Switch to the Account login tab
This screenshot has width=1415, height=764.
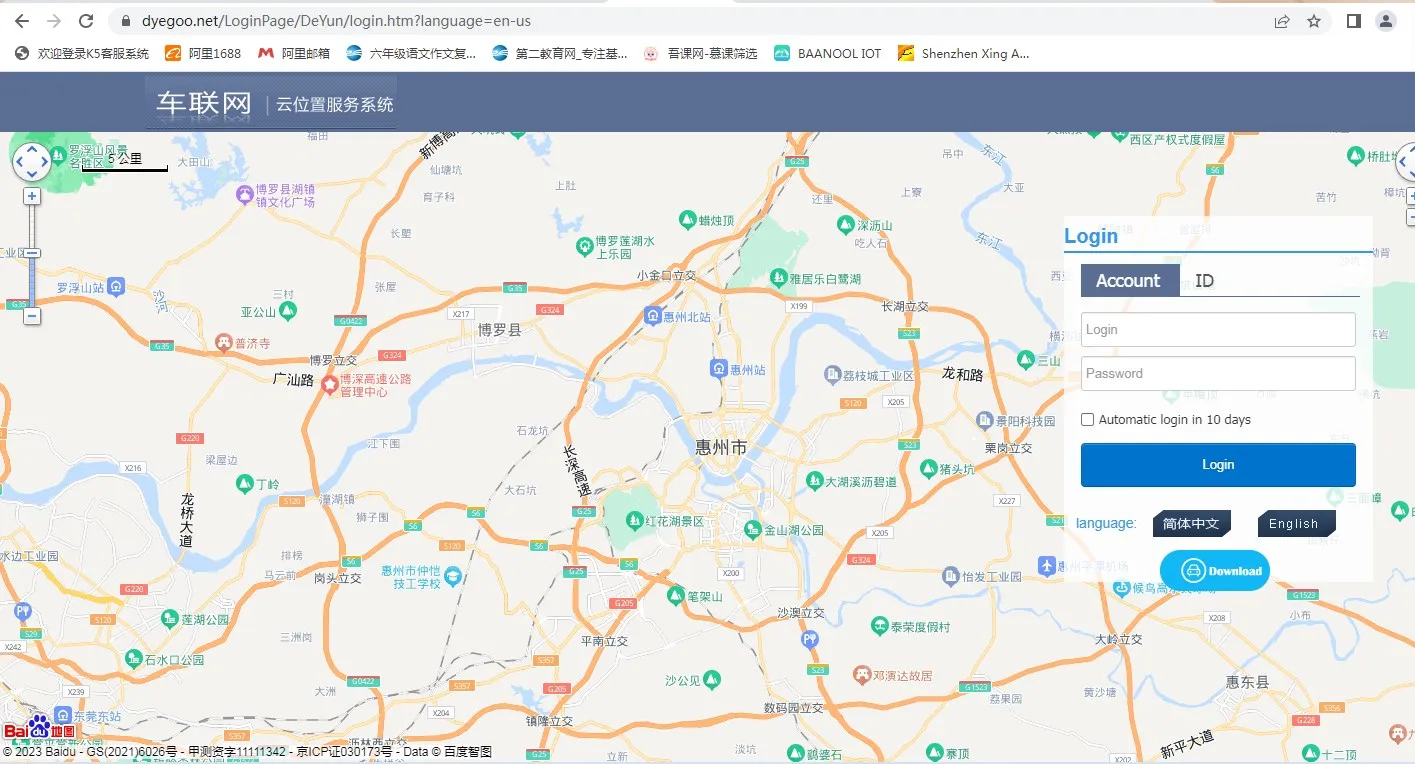point(1128,281)
